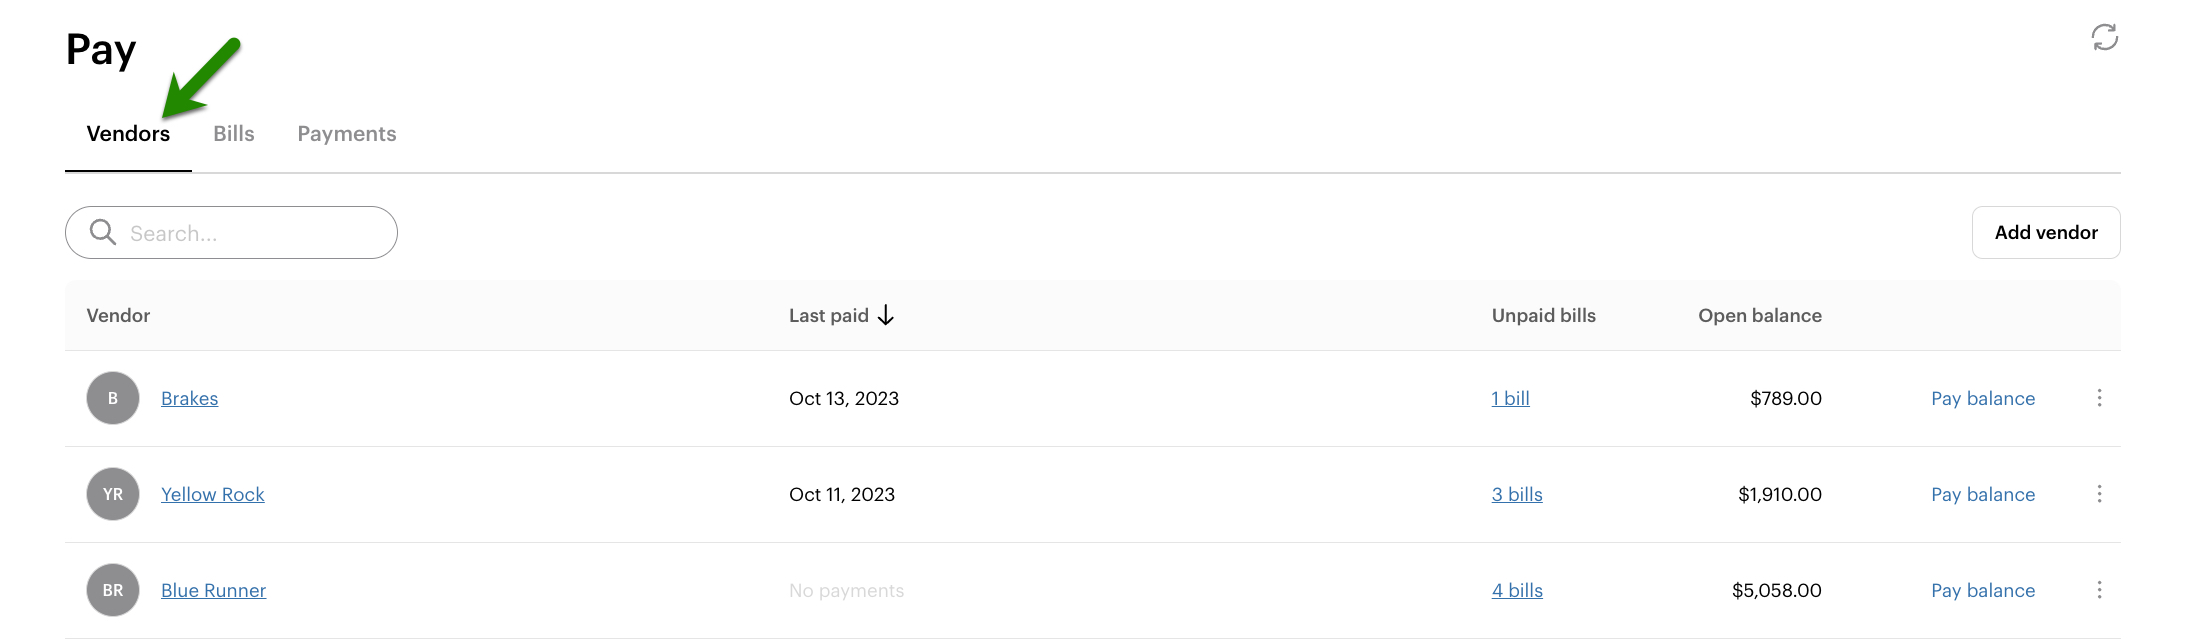This screenshot has height=640, width=2194.
Task: Open the Payments tab
Action: click(x=347, y=134)
